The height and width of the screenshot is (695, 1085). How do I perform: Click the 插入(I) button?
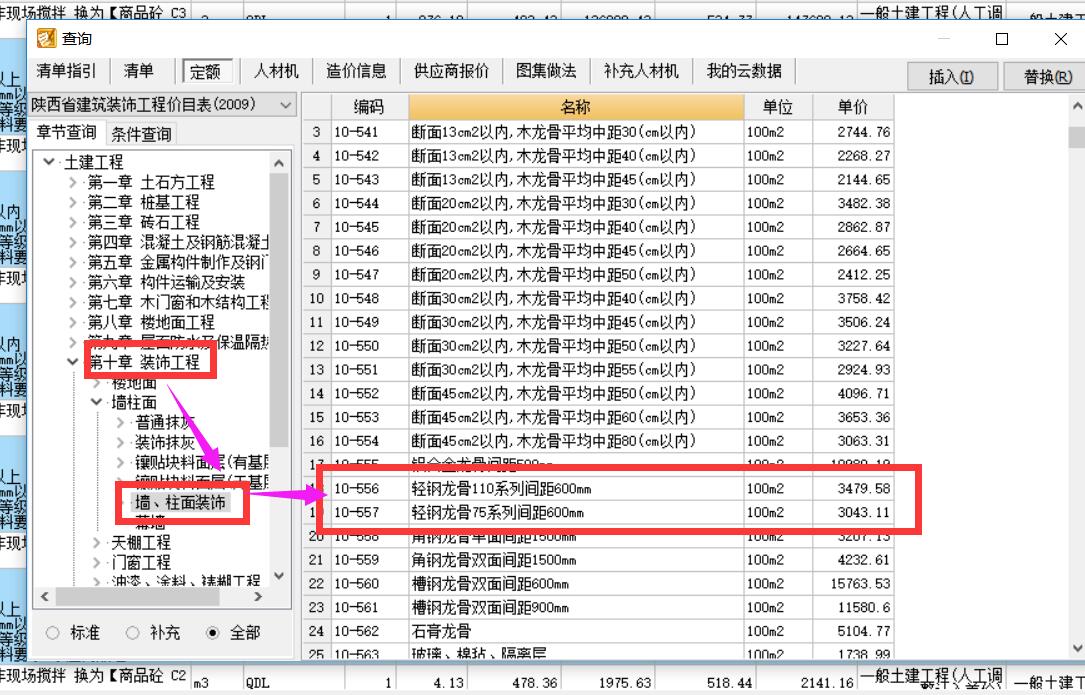pyautogui.click(x=951, y=76)
